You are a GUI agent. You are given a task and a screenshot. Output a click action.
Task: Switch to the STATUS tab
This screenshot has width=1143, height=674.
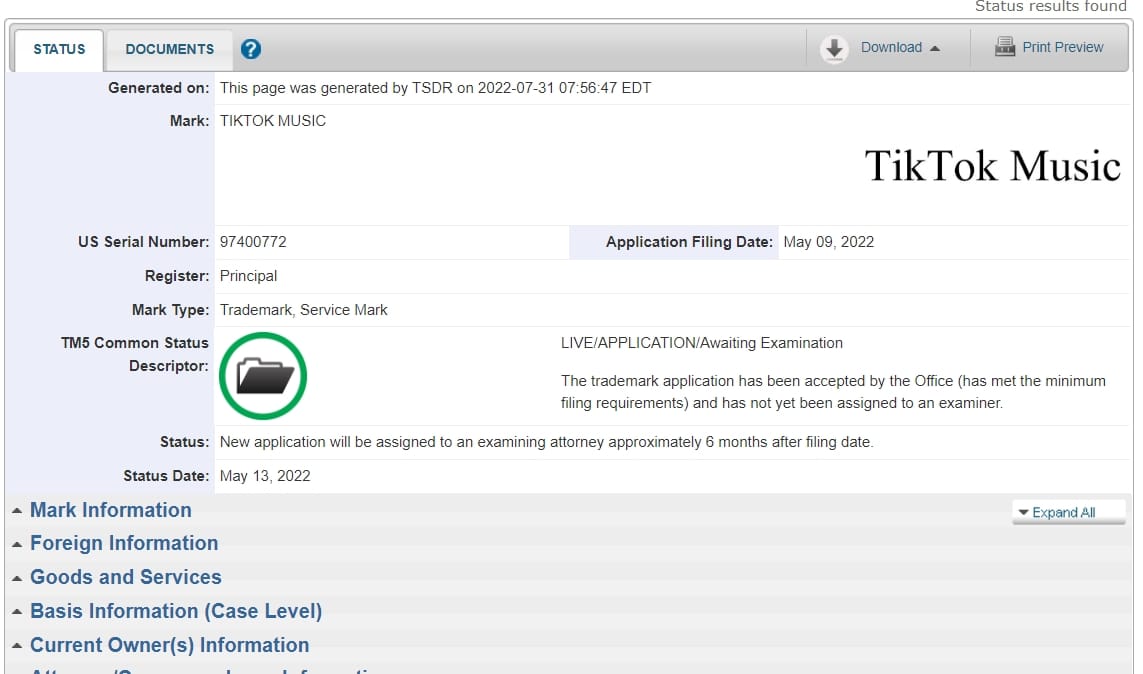point(59,50)
